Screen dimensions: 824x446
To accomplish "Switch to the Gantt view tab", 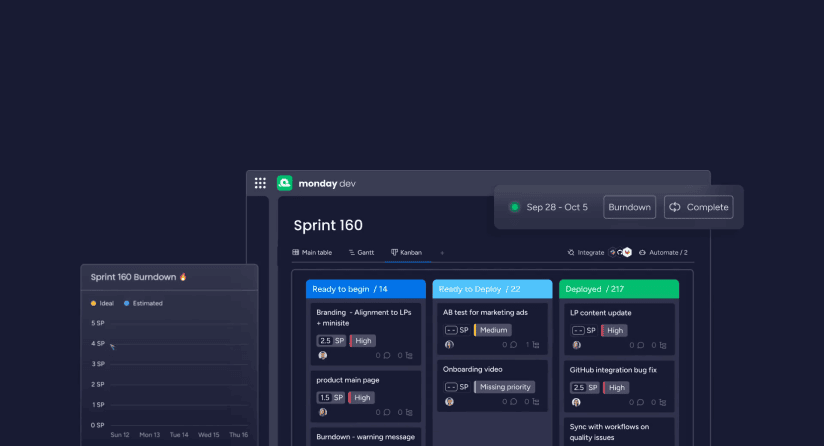I will tap(359, 253).
